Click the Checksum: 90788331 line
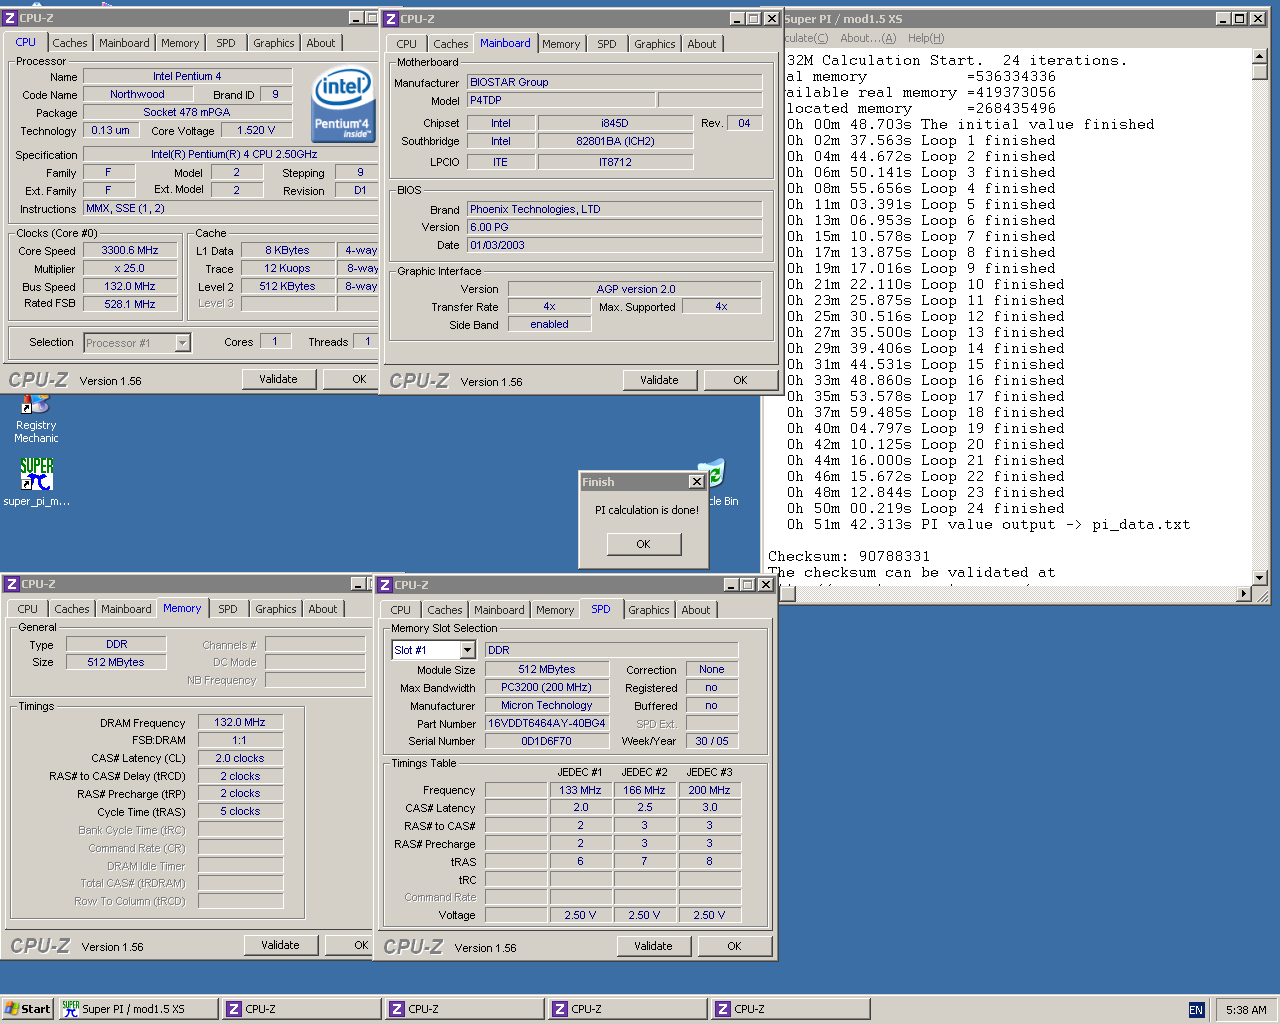The width and height of the screenshot is (1280, 1024). click(x=849, y=556)
